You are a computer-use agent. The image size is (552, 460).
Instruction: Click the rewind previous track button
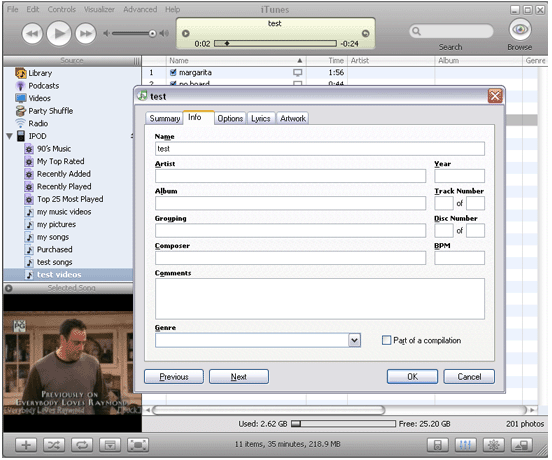click(32, 34)
